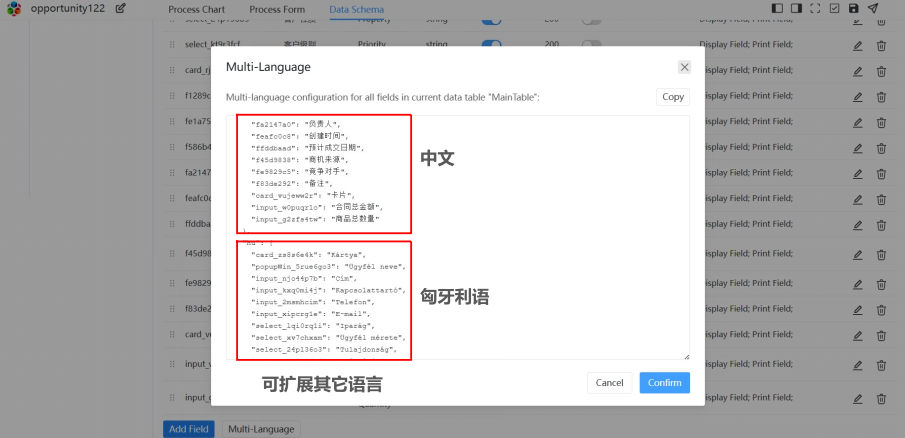Enable the grey toggle in select_kt9r3fcf row
Image resolution: width=905 pixels, height=438 pixels.
click(591, 45)
